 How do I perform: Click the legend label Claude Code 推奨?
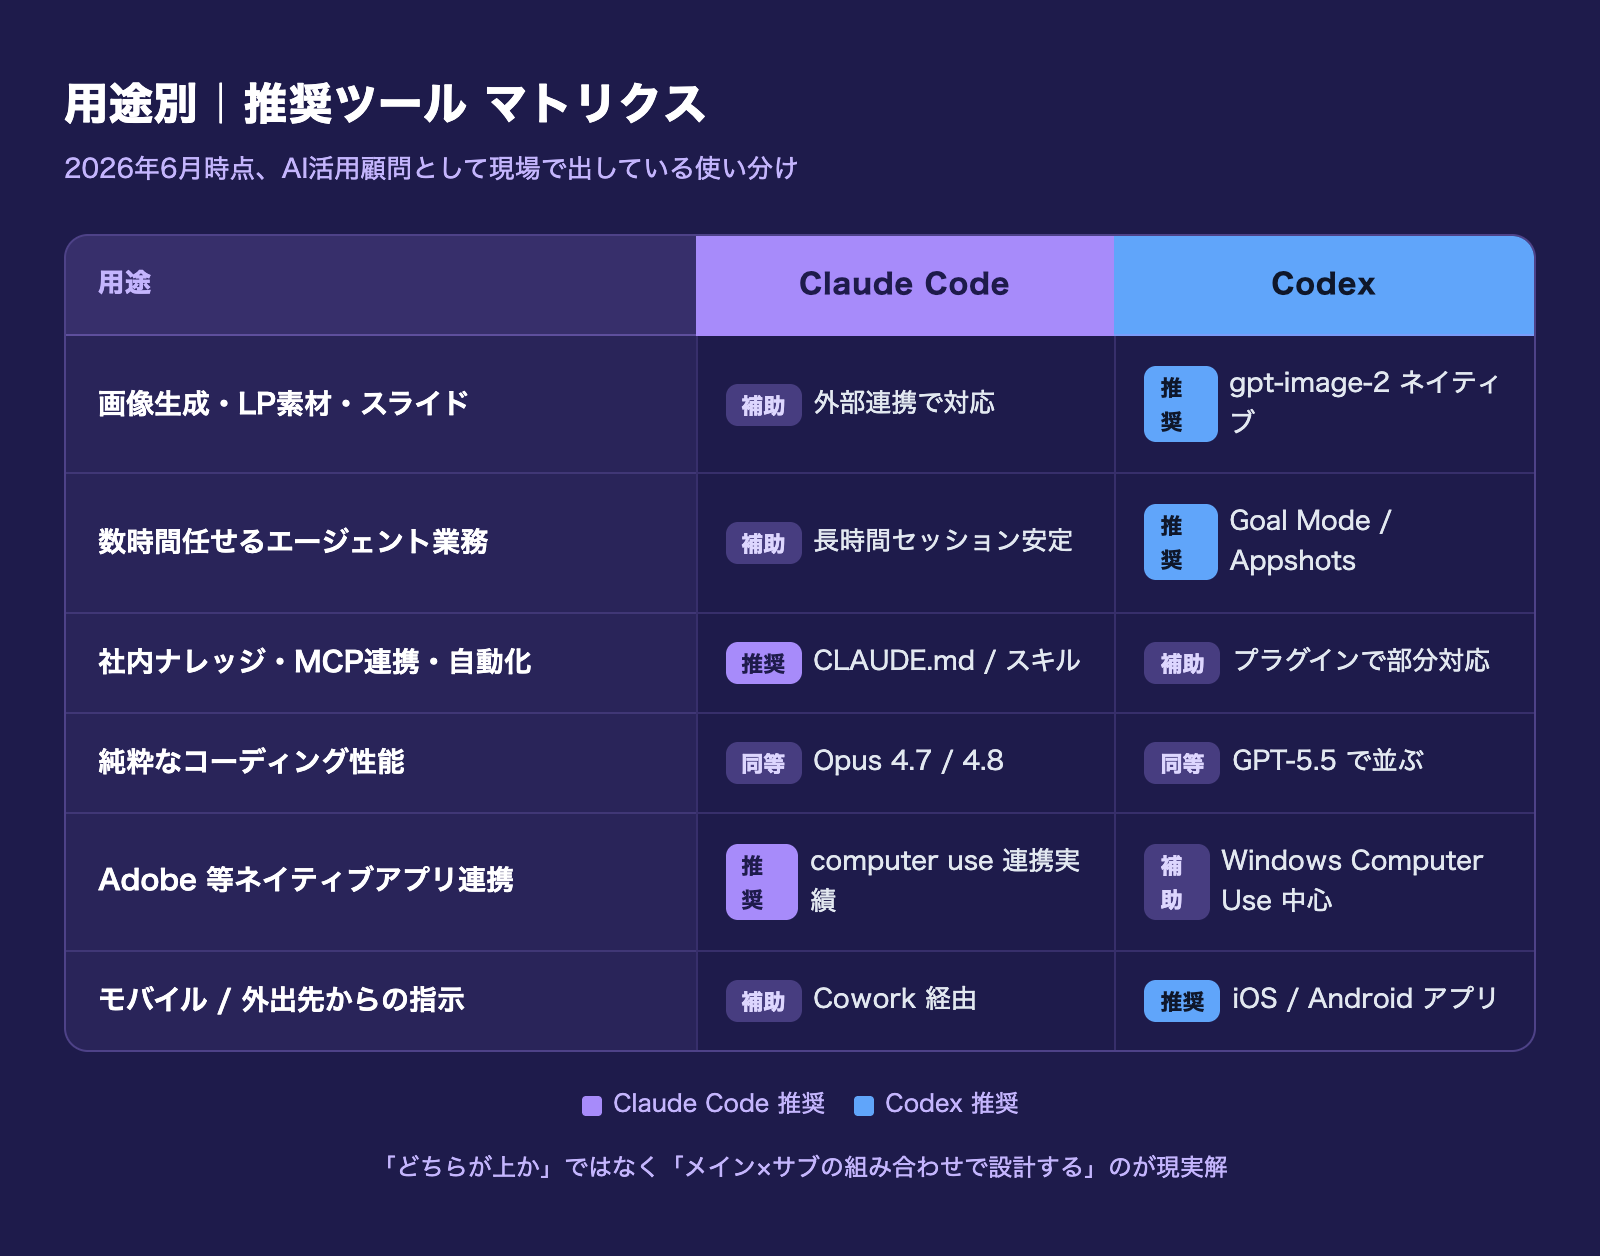pyautogui.click(x=719, y=1104)
